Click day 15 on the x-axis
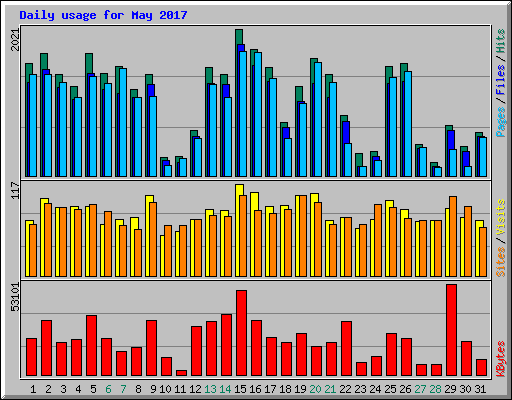The image size is (512, 400). pos(240,389)
